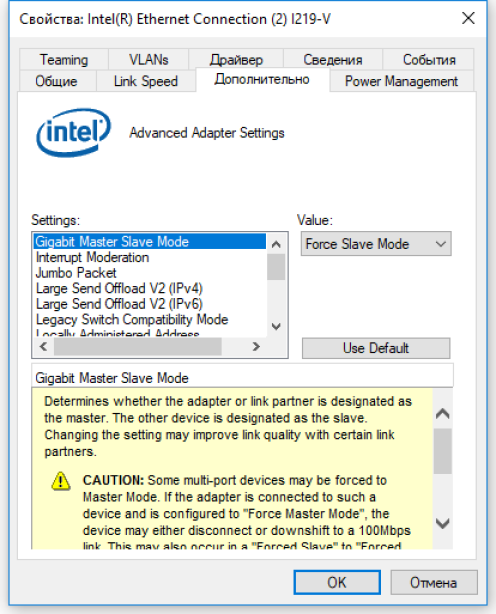Open the Драйвер tab
Viewport: 496px width, 614px height.
click(236, 60)
